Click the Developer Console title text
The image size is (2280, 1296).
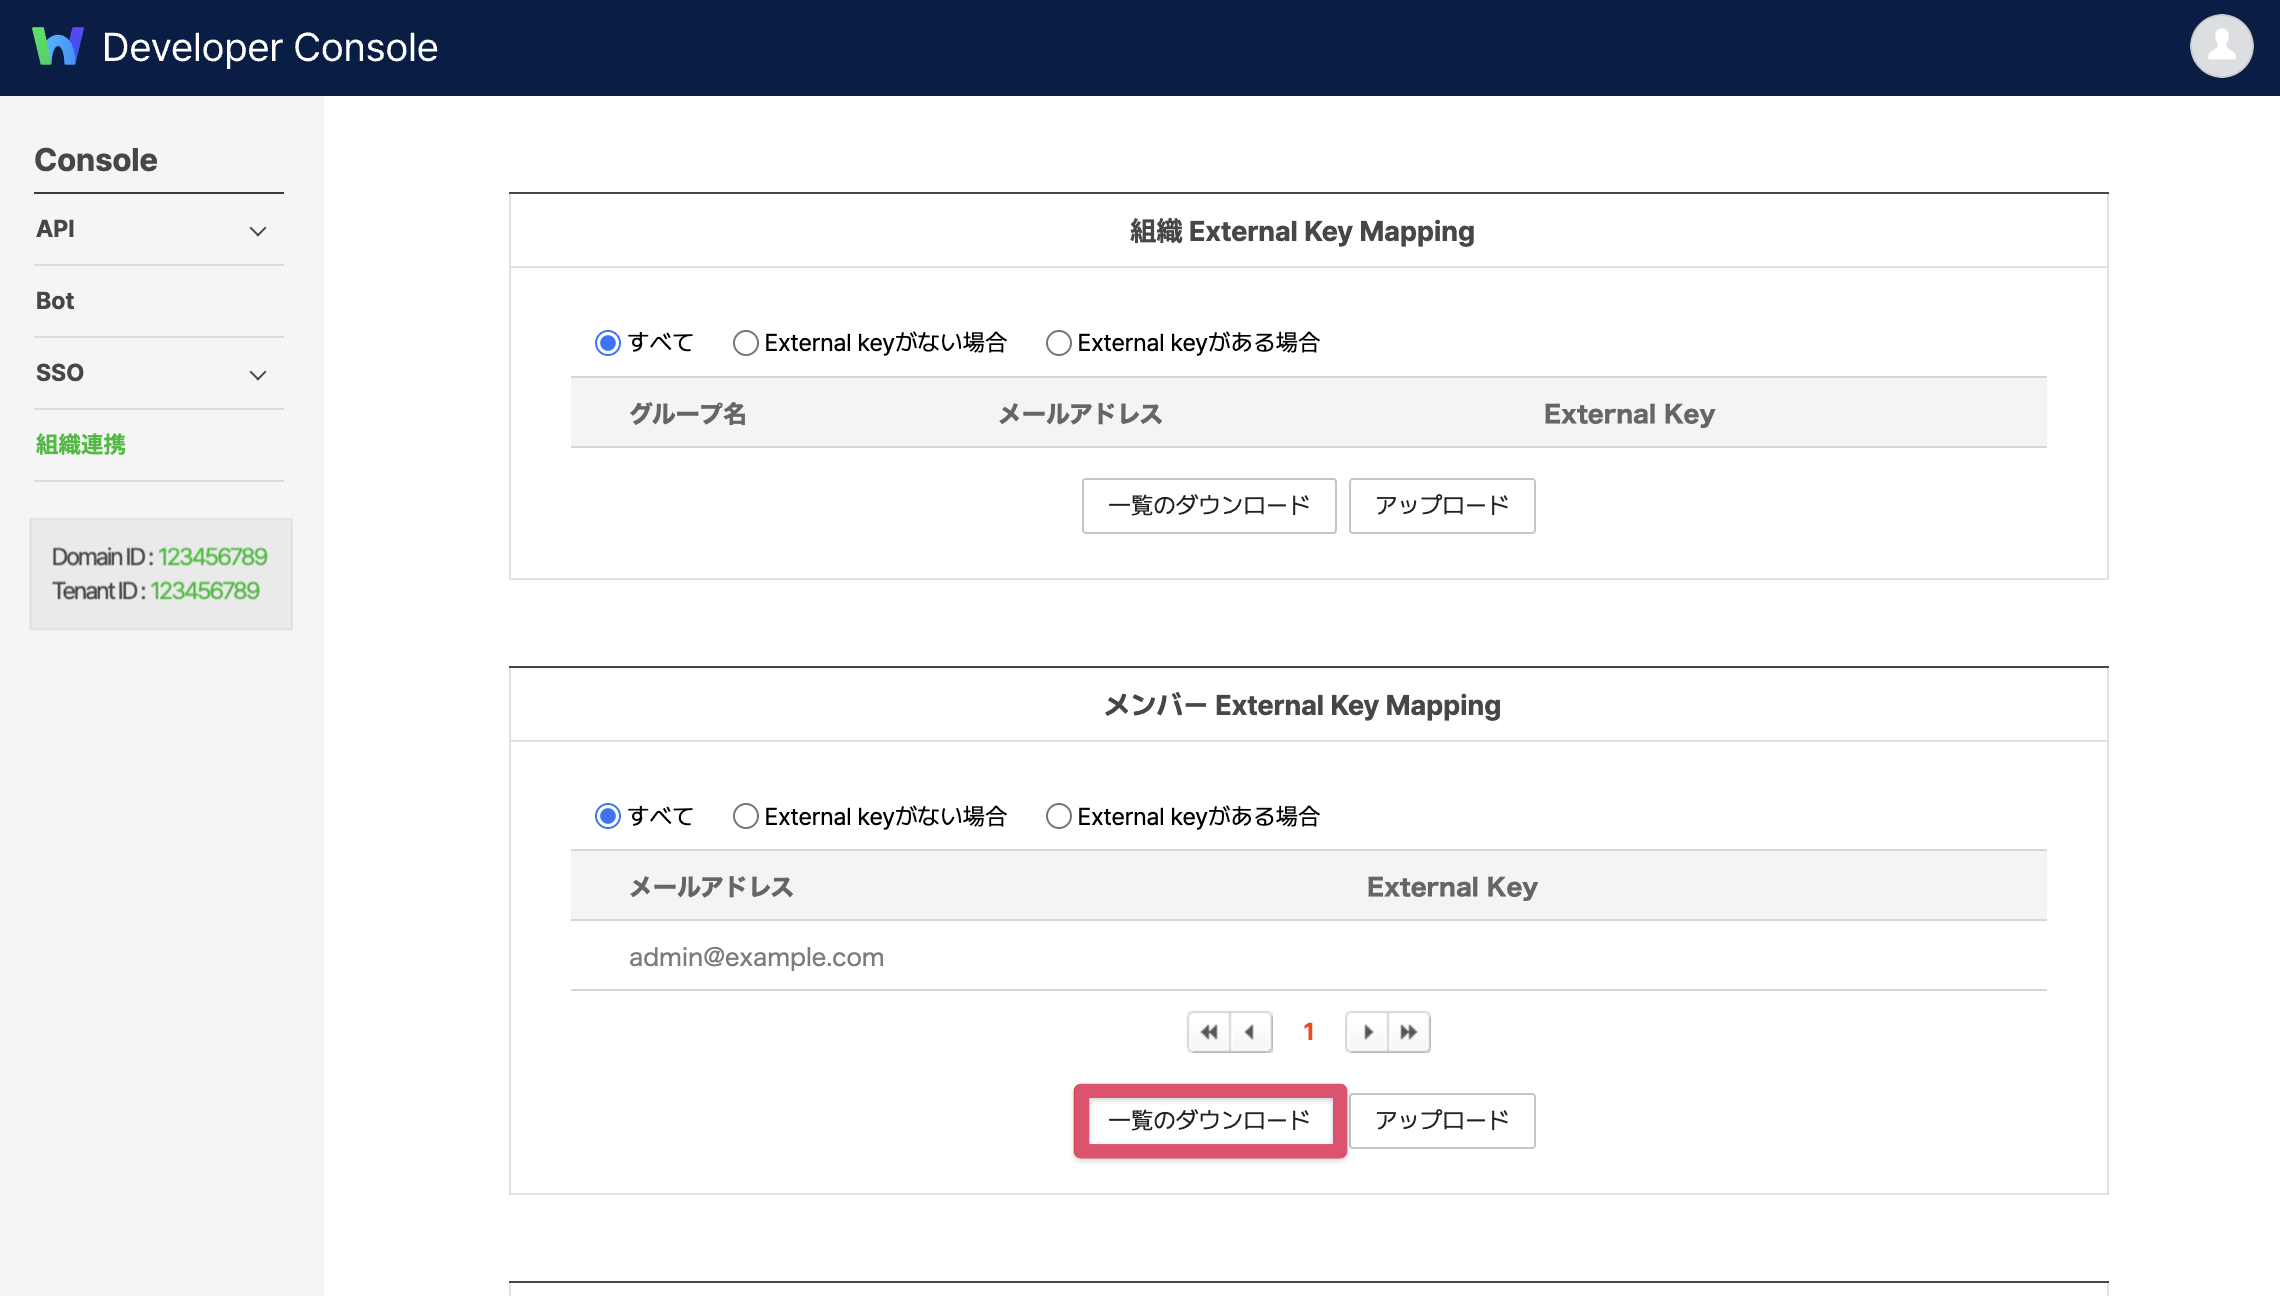click(x=270, y=47)
